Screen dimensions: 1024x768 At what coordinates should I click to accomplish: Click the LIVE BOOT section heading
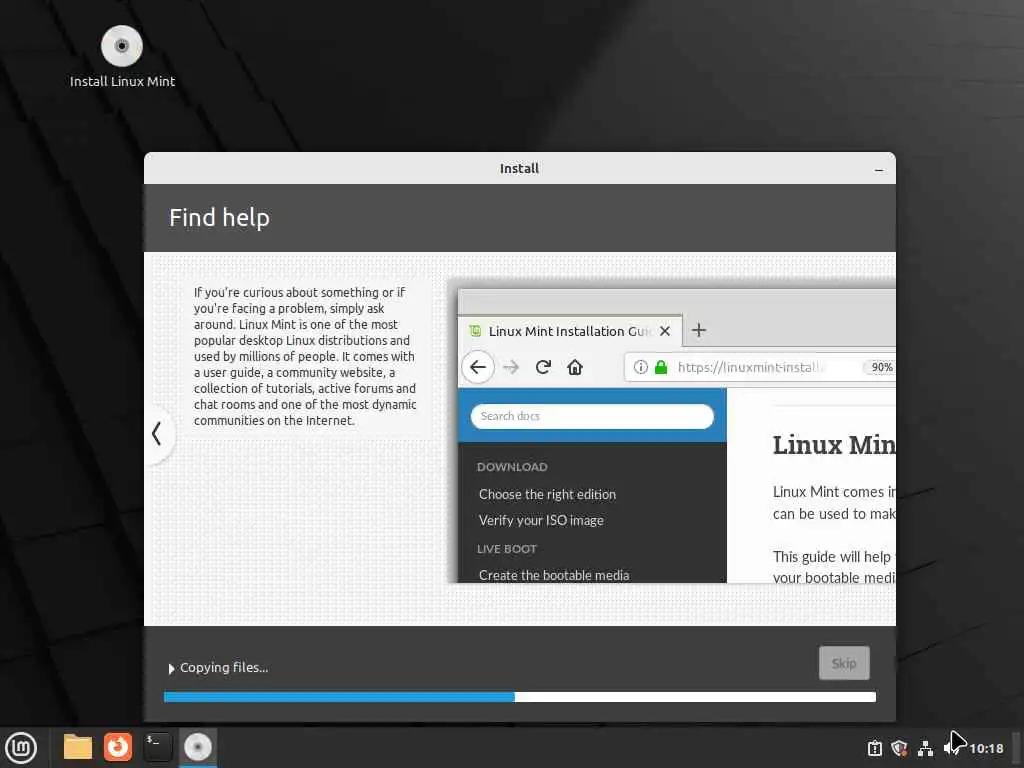[507, 549]
